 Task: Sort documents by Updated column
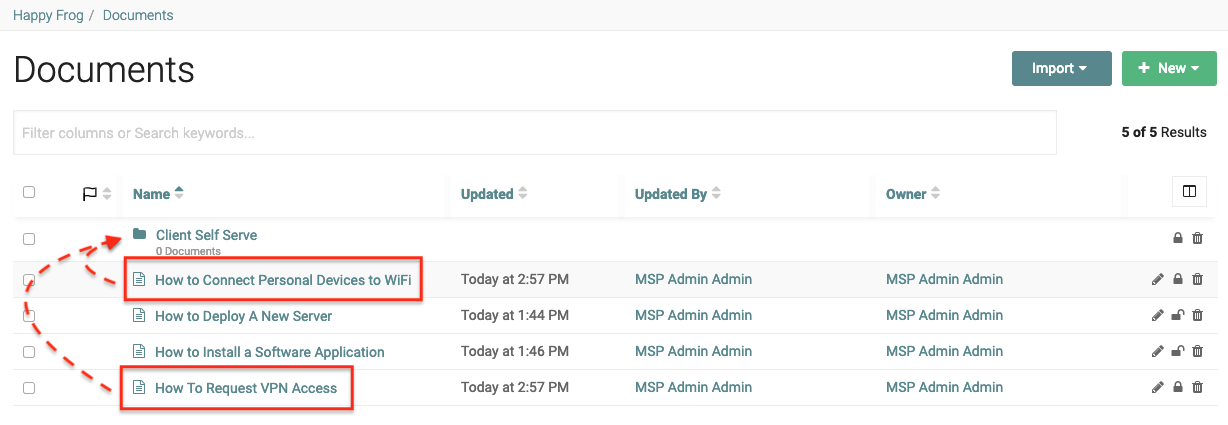tap(487, 194)
